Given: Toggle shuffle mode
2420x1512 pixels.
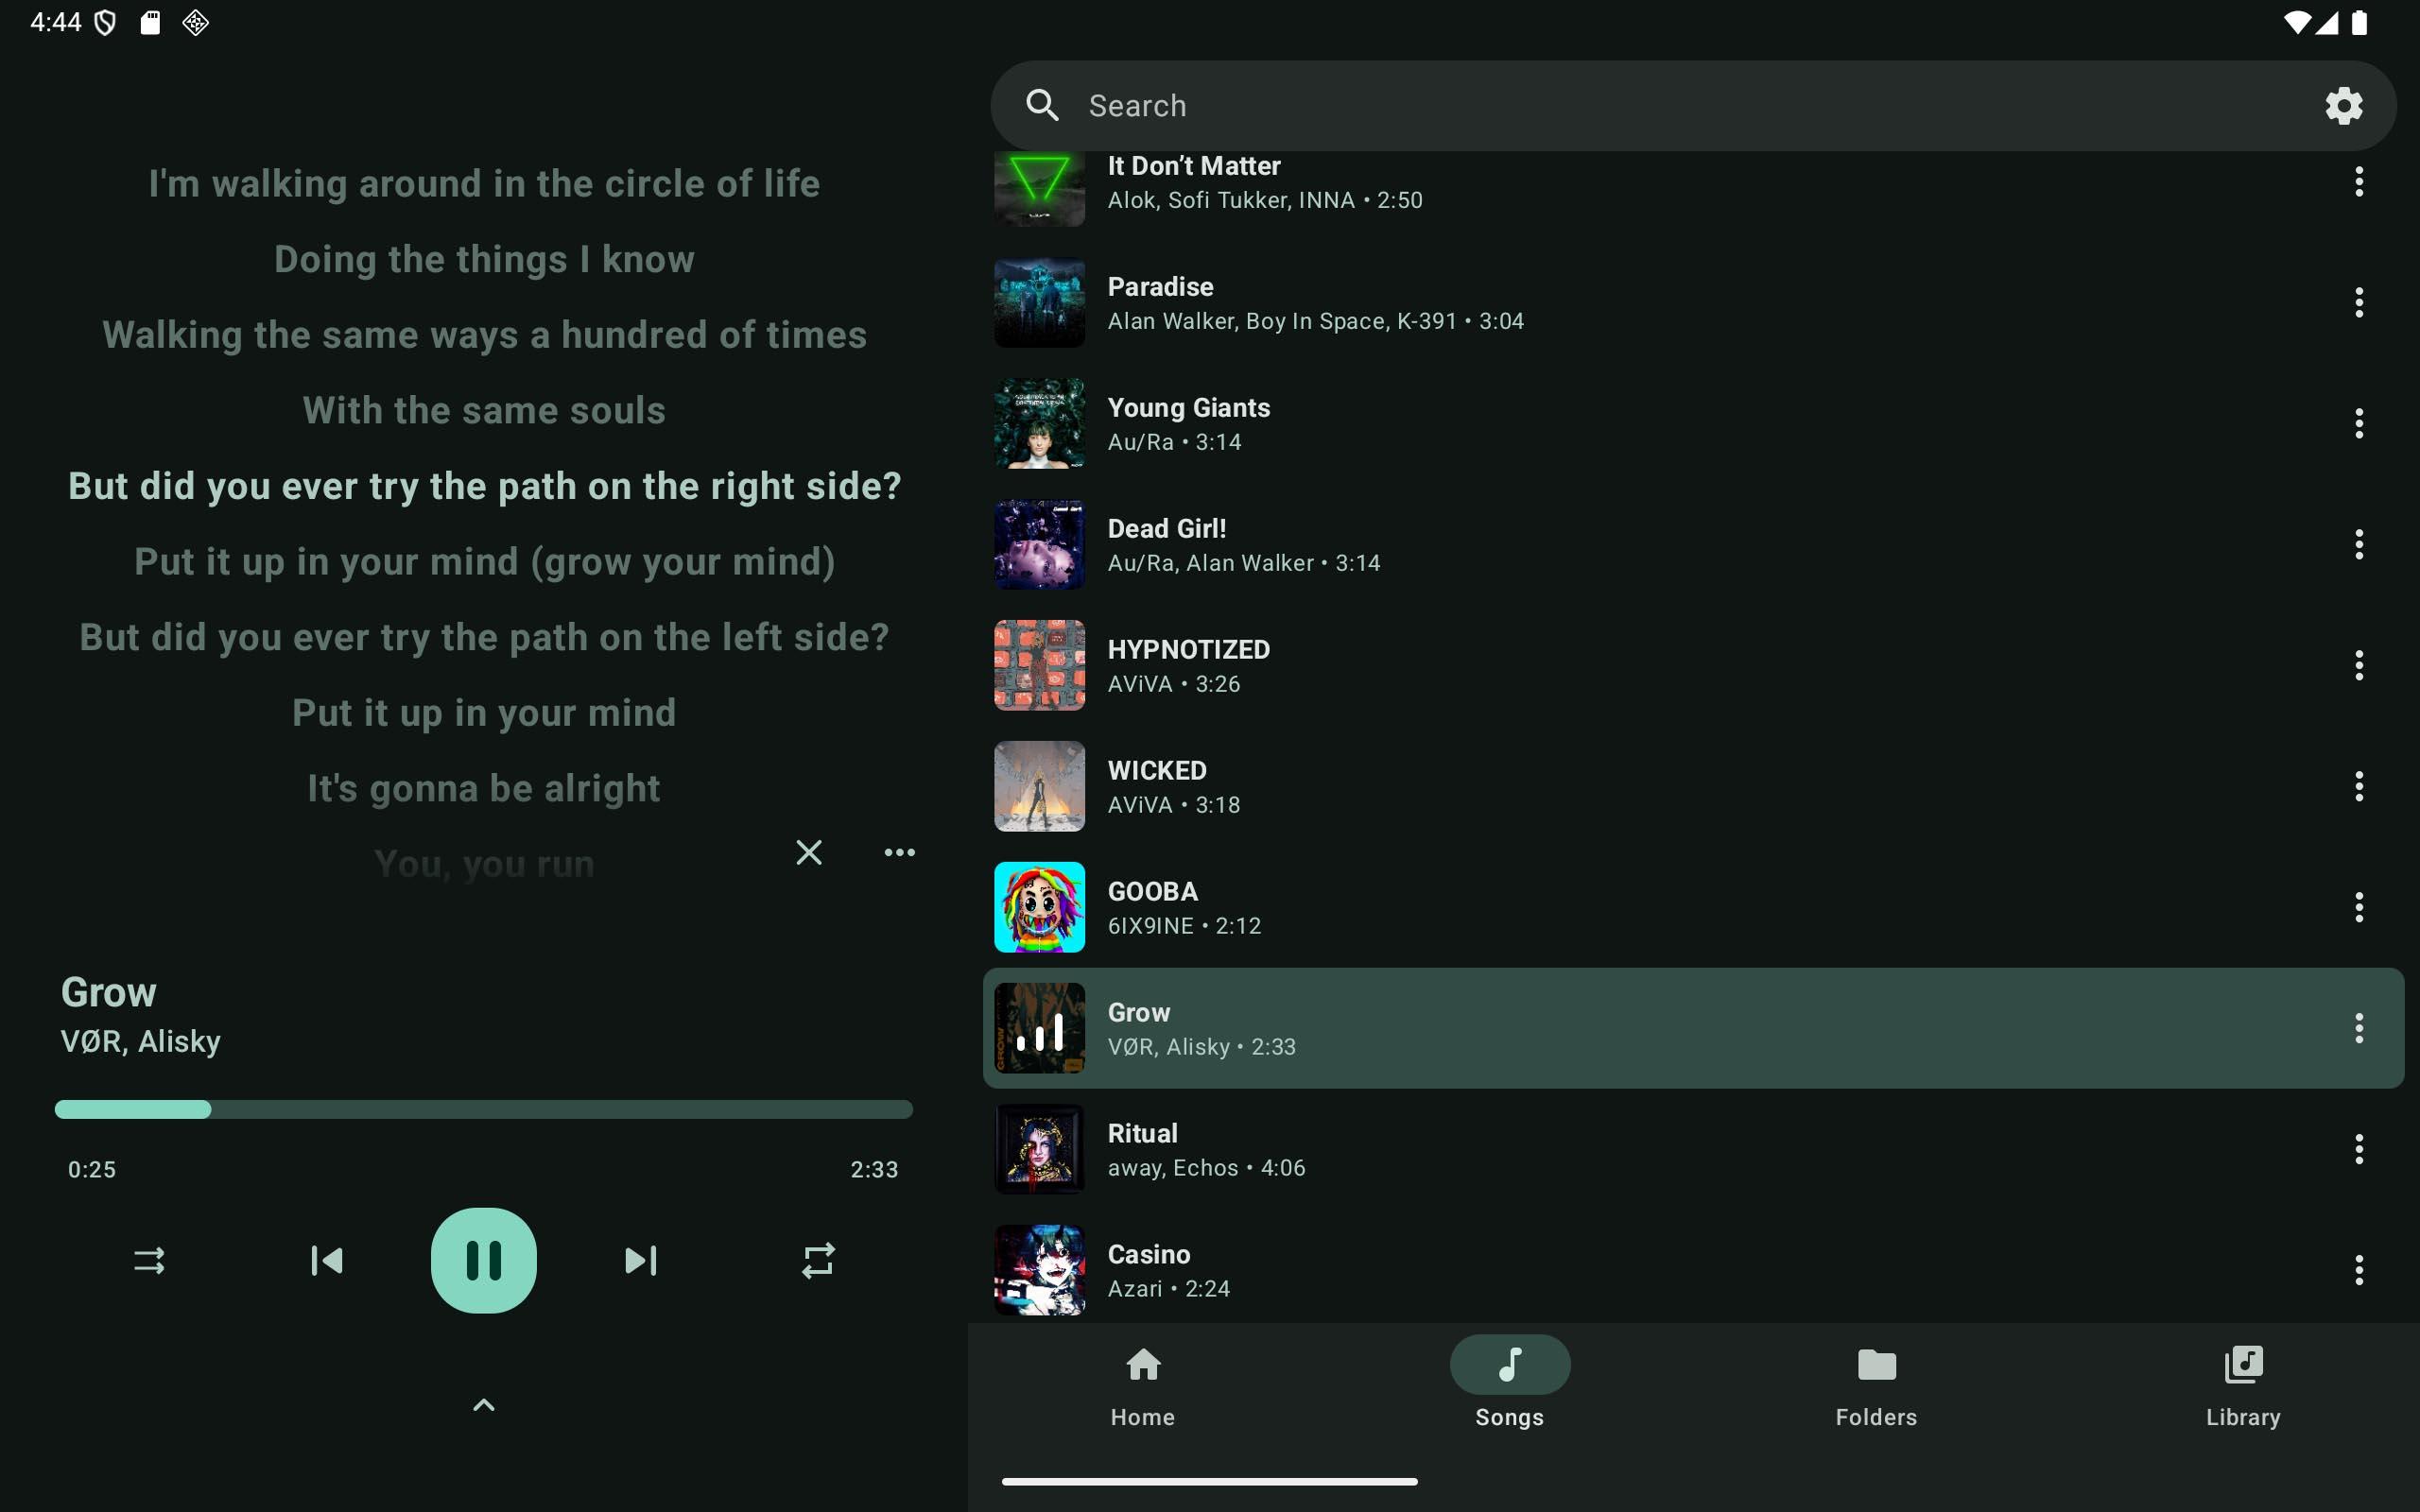Looking at the screenshot, I should pyautogui.click(x=149, y=1260).
